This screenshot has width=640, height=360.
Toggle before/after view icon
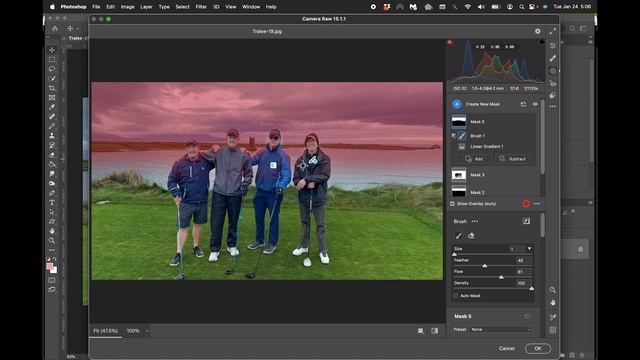tap(435, 331)
